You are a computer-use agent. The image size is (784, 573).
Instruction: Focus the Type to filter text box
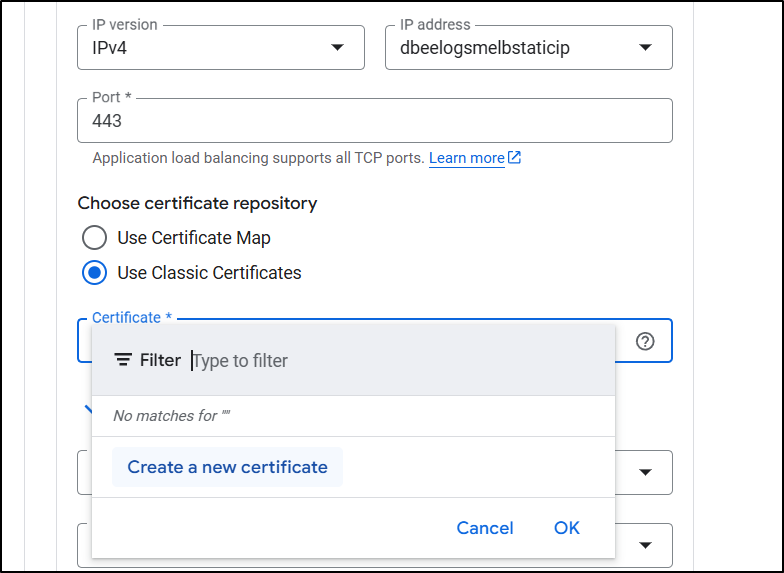coord(400,360)
